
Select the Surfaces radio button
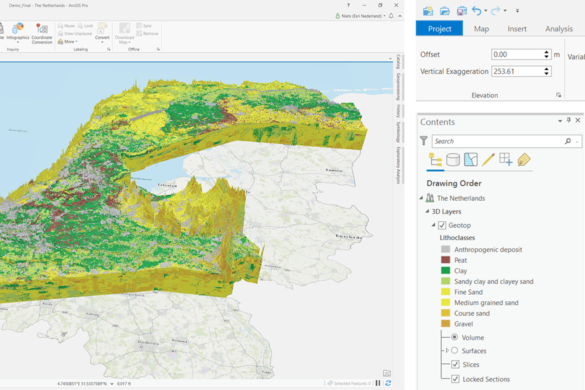tap(454, 350)
